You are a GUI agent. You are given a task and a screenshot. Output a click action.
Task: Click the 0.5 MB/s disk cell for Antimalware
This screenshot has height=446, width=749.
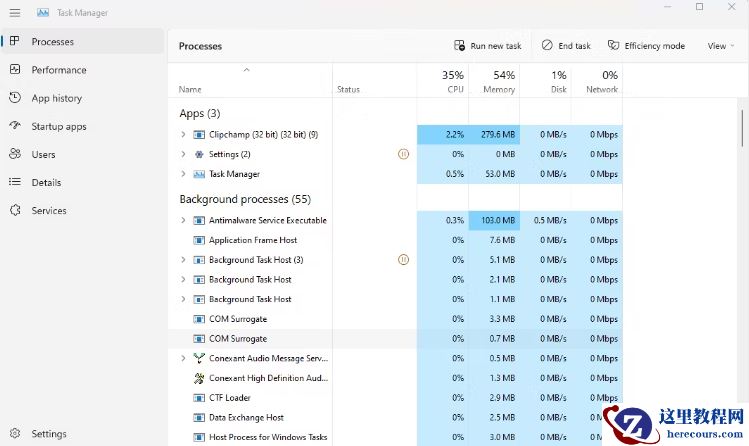546,220
